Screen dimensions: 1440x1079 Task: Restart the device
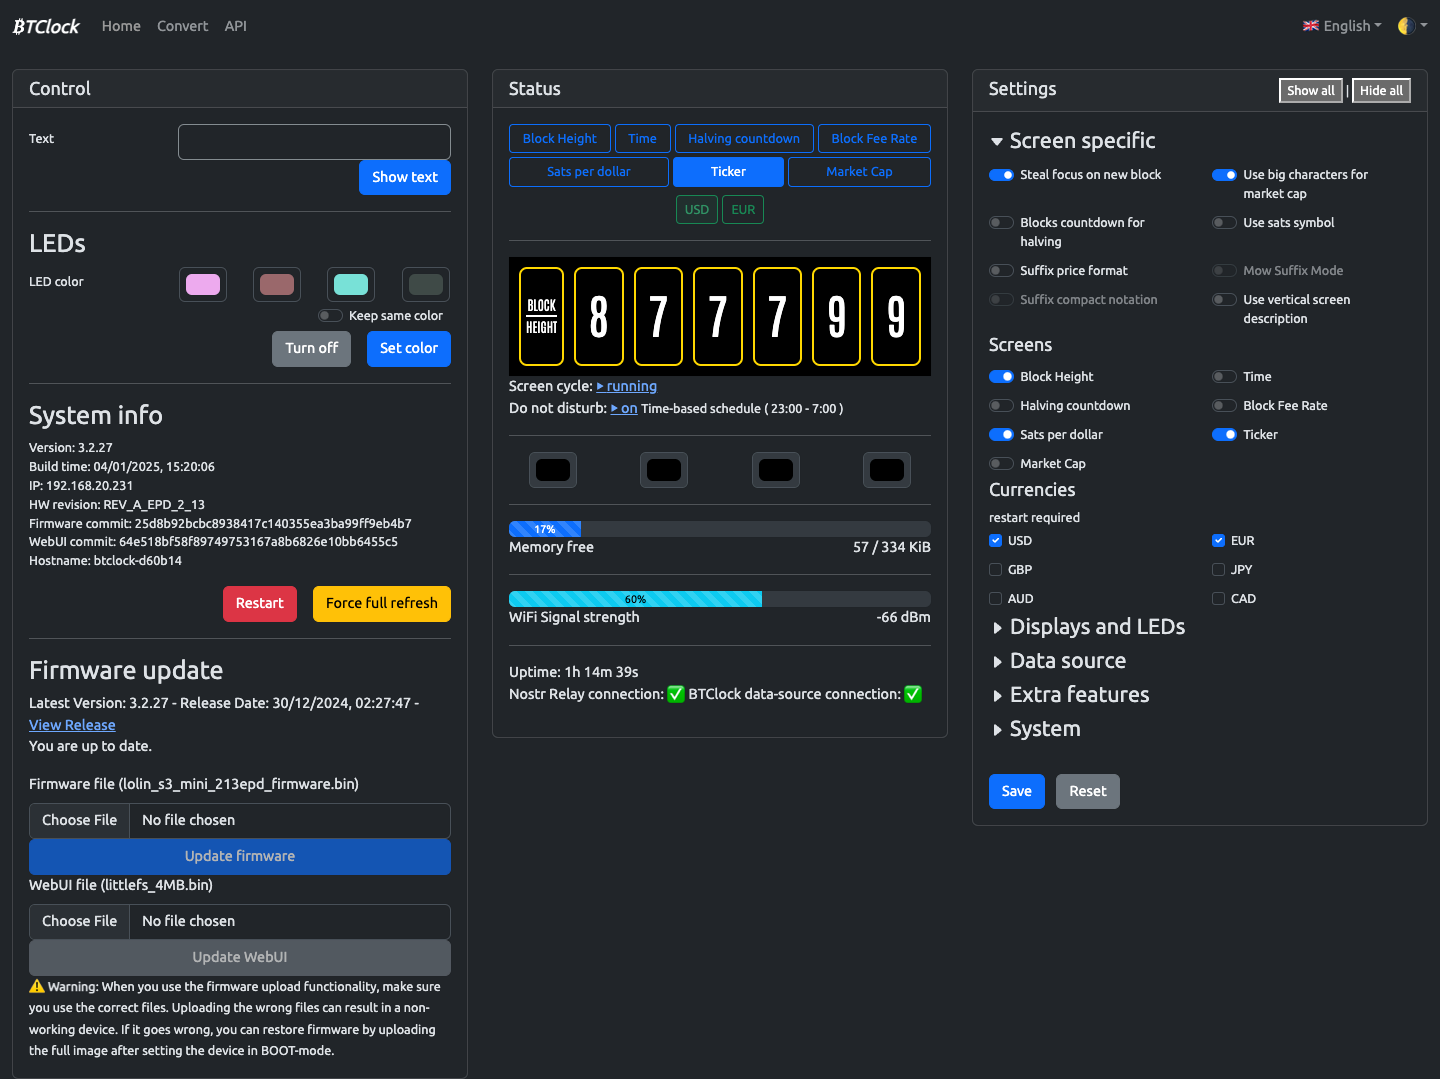(x=260, y=604)
